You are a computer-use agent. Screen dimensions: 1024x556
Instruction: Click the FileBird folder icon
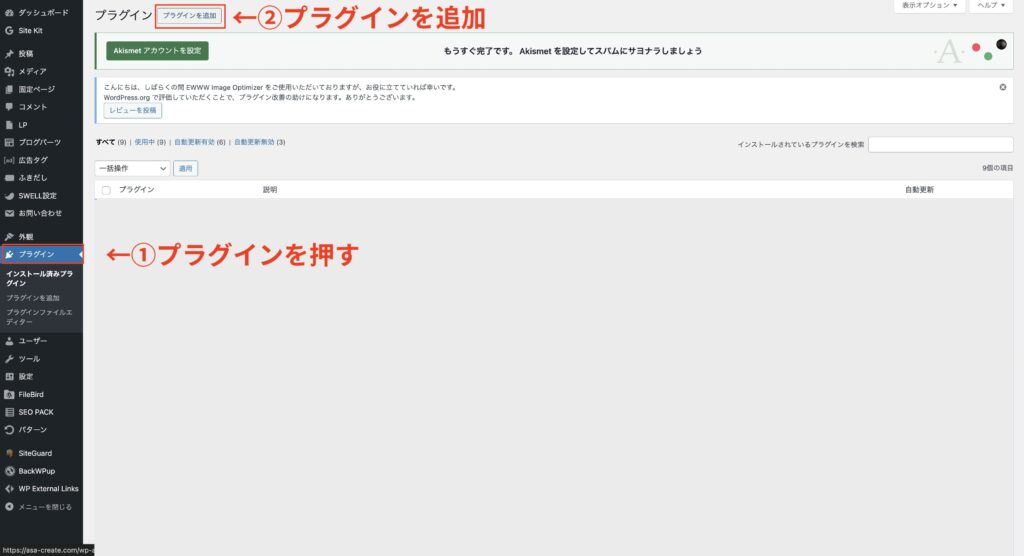(x=9, y=394)
